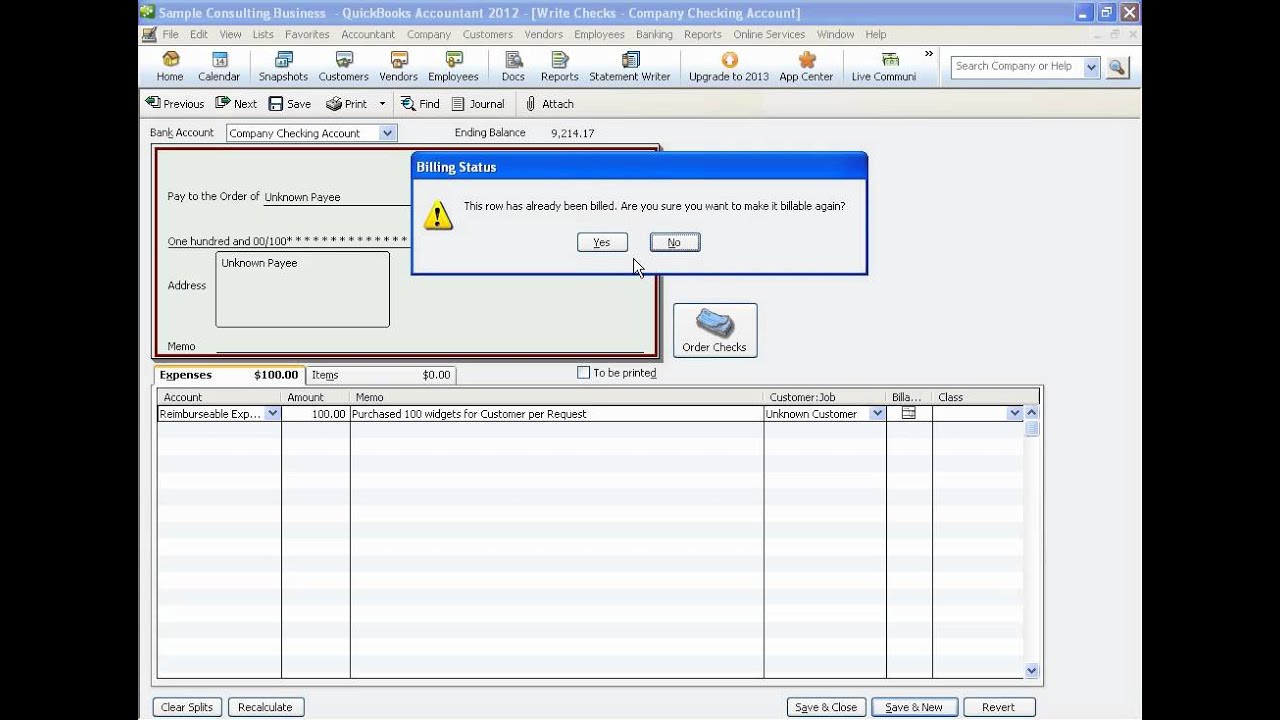The width and height of the screenshot is (1280, 720).
Task: Click the Memo line on the check
Action: click(430, 346)
